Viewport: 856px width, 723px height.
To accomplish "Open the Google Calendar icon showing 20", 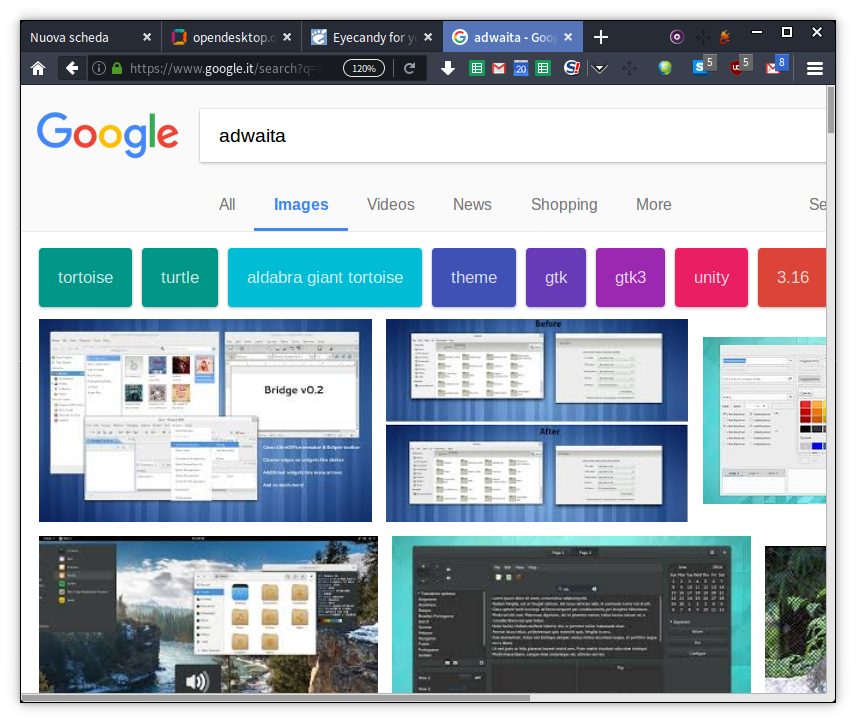I will [x=521, y=68].
